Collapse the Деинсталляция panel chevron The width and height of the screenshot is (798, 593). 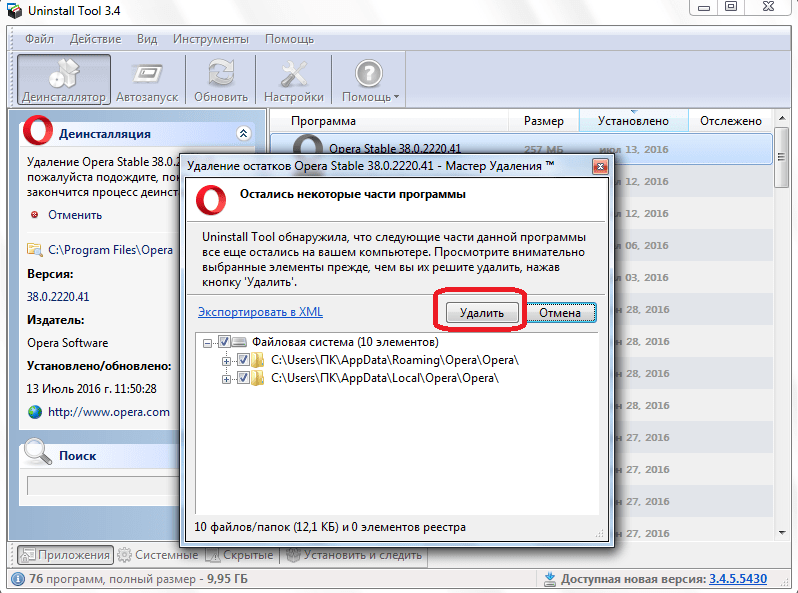[243, 133]
